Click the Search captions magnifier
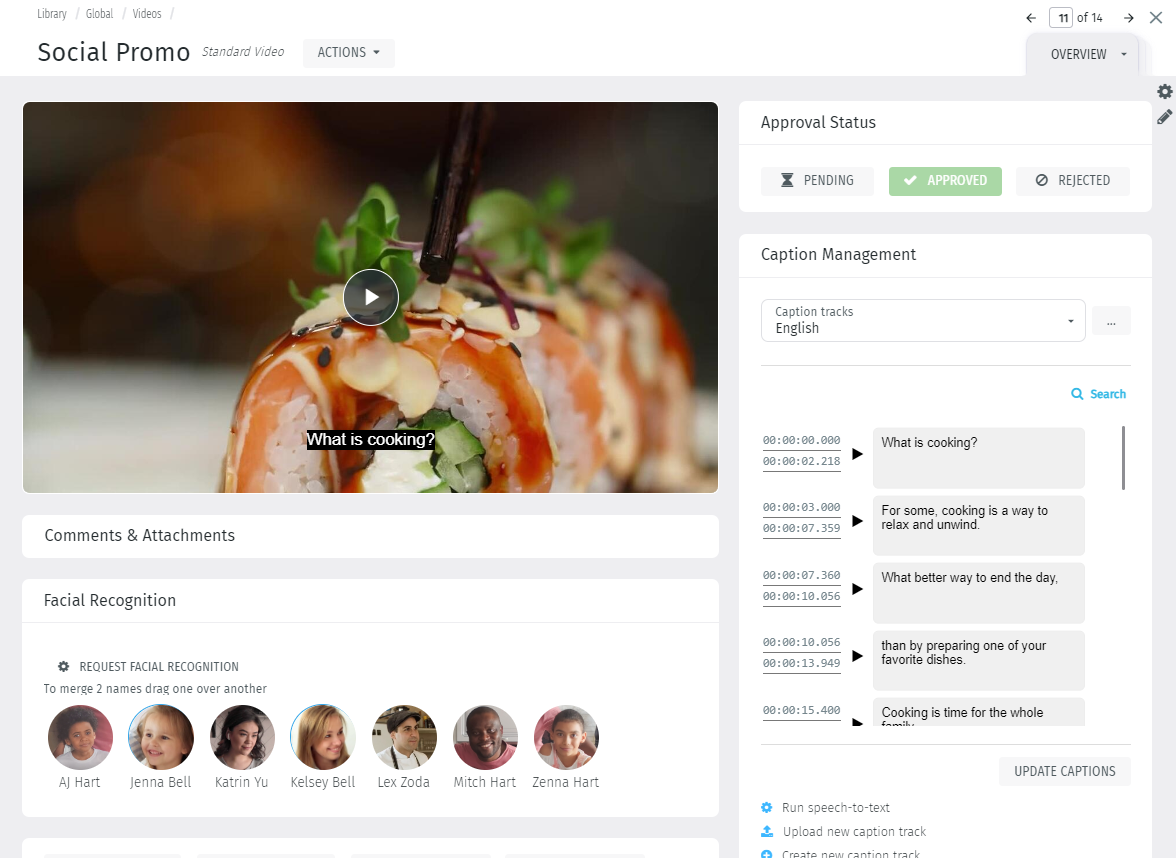 [1077, 394]
